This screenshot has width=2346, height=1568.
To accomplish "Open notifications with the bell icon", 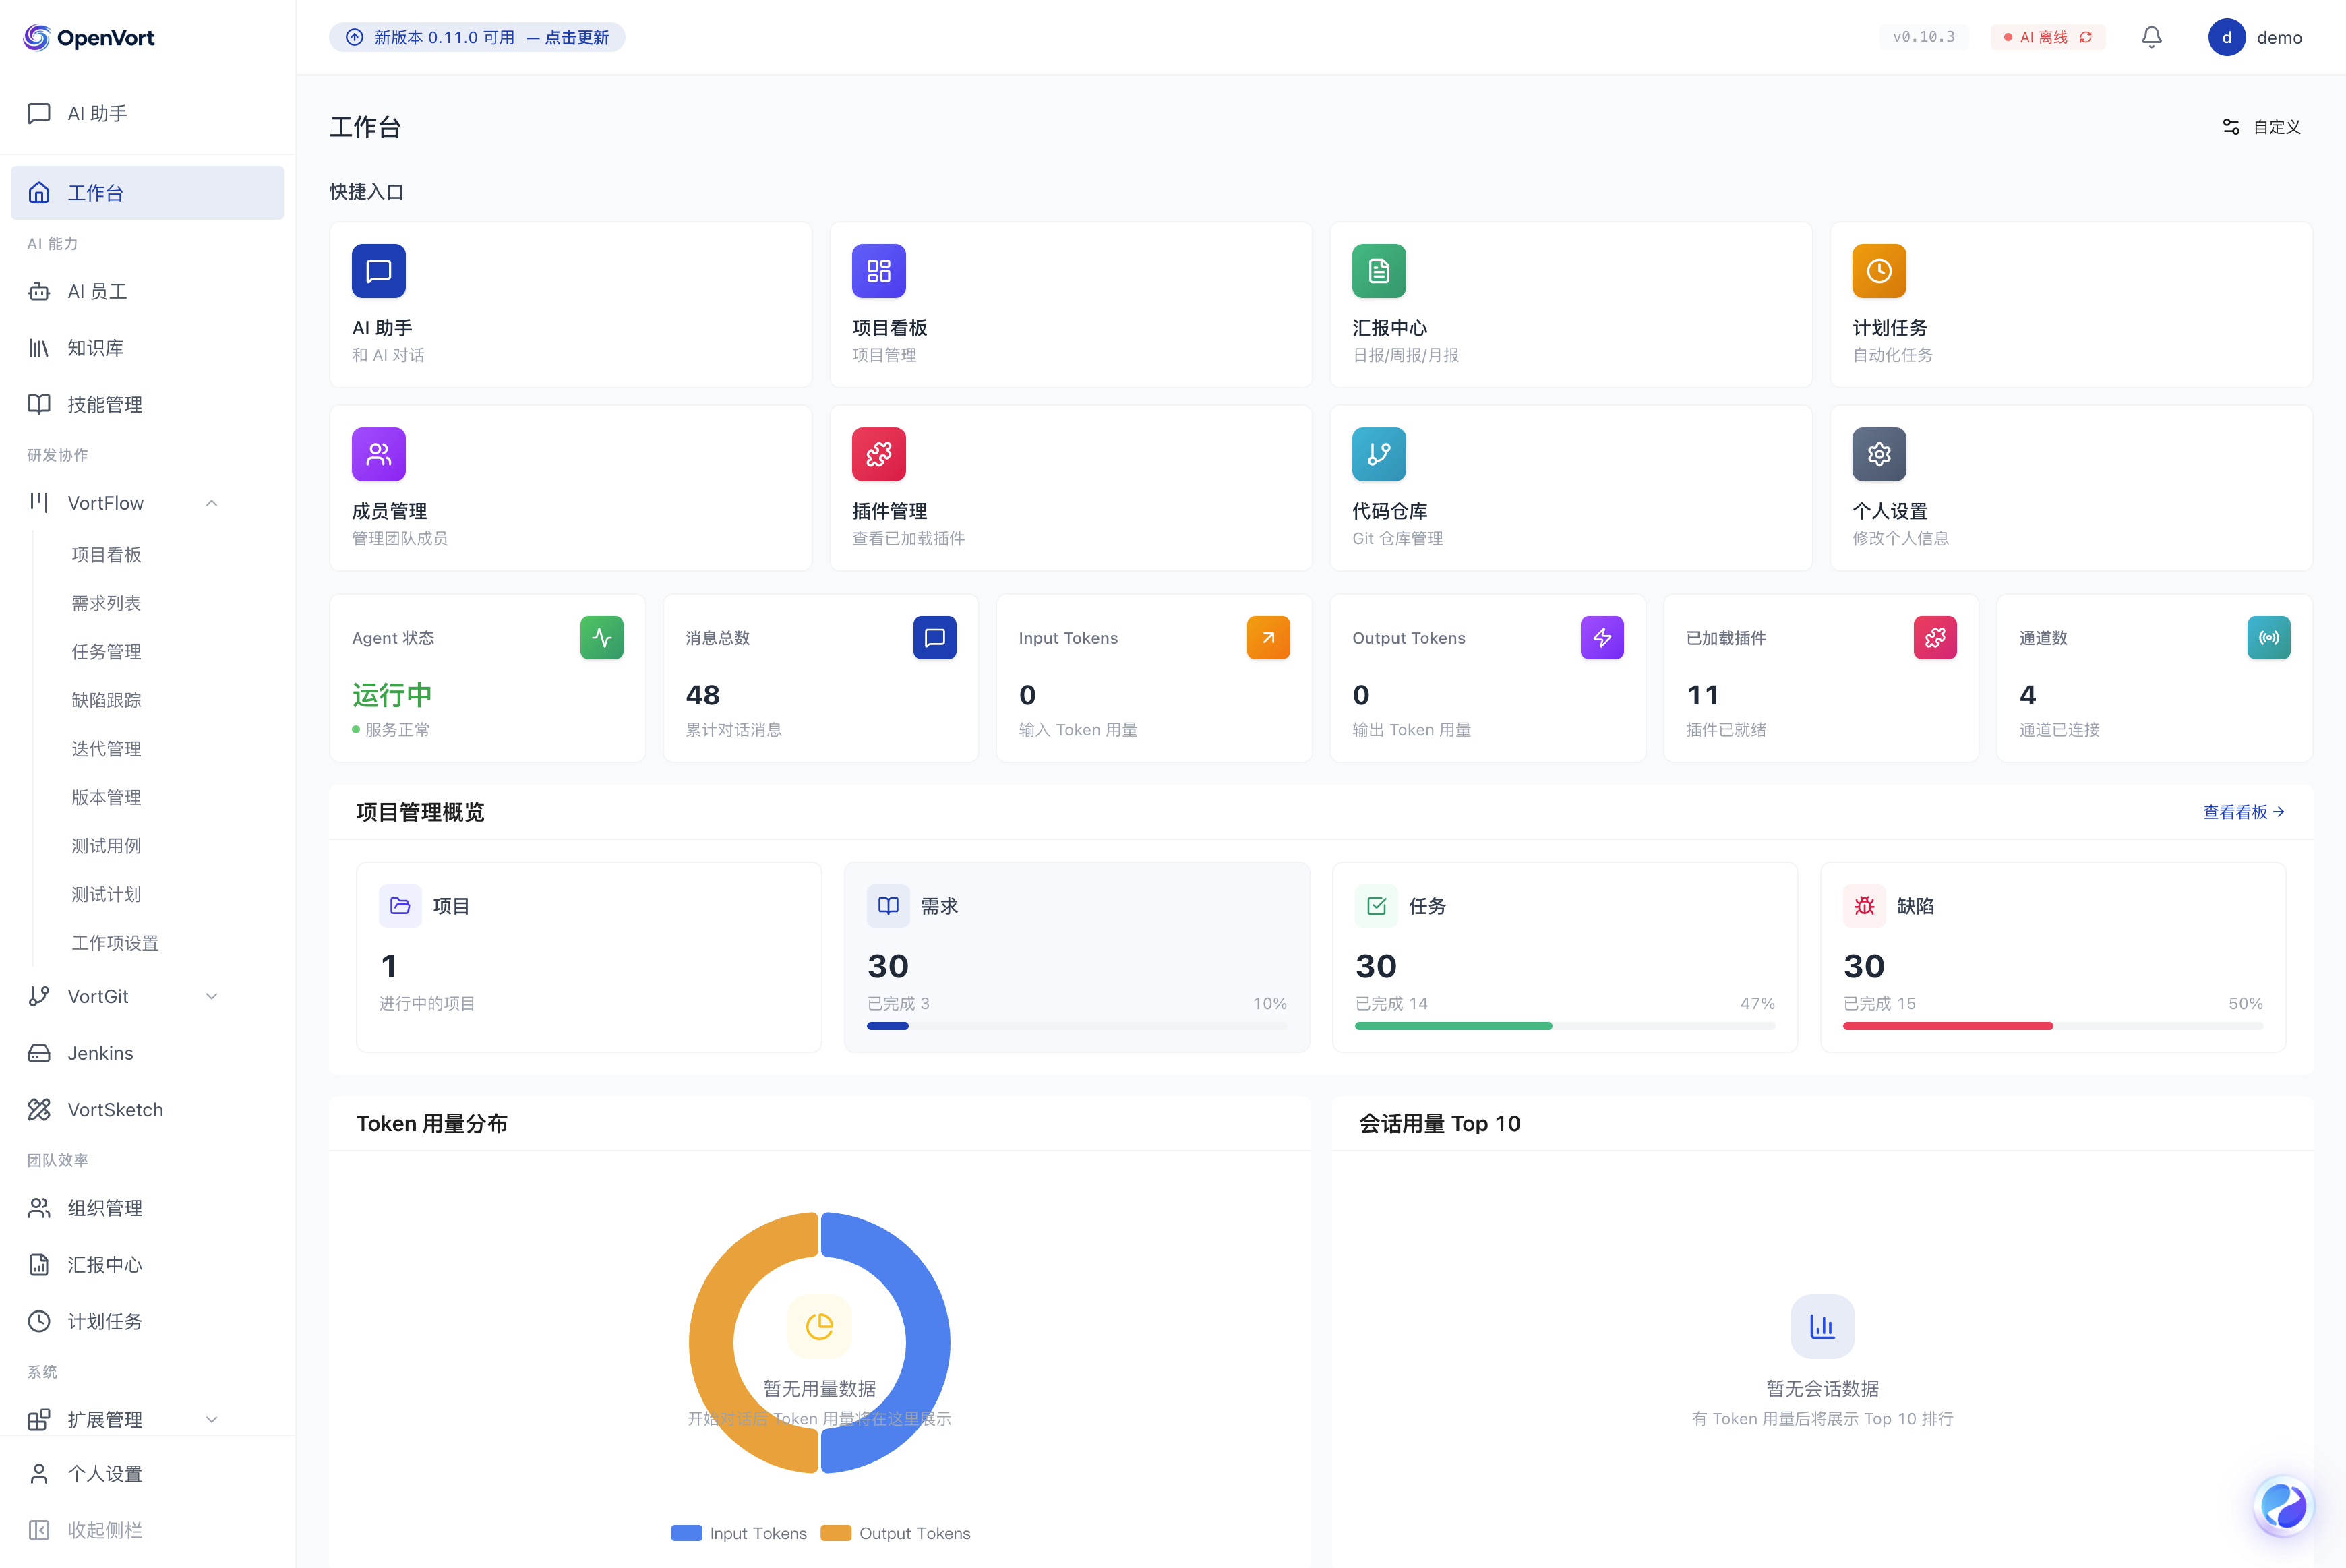I will (x=2152, y=37).
